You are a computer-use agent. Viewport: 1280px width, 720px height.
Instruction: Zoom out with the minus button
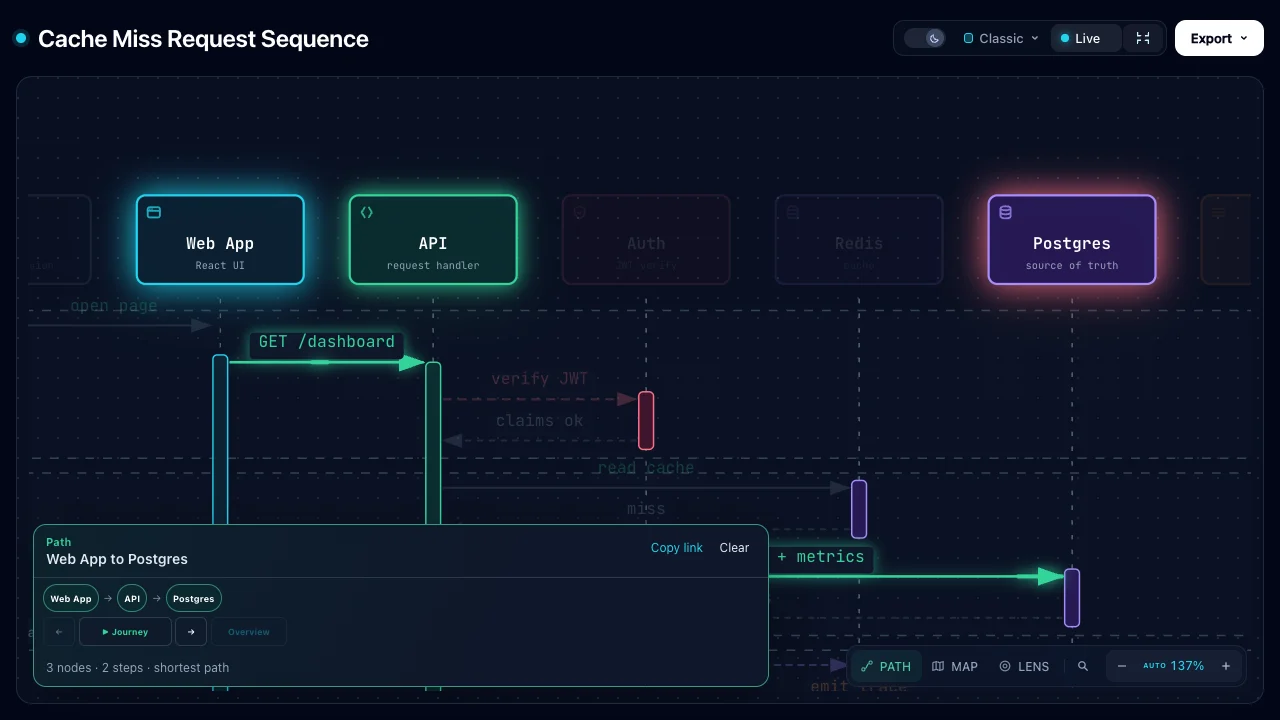pos(1122,666)
